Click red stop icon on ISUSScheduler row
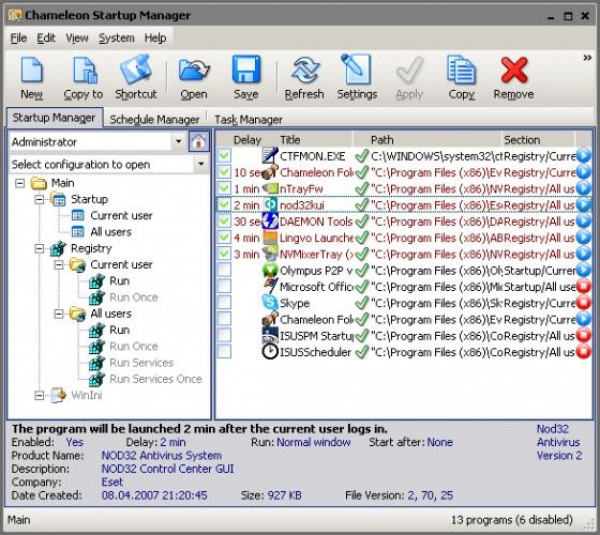 pyautogui.click(x=583, y=352)
